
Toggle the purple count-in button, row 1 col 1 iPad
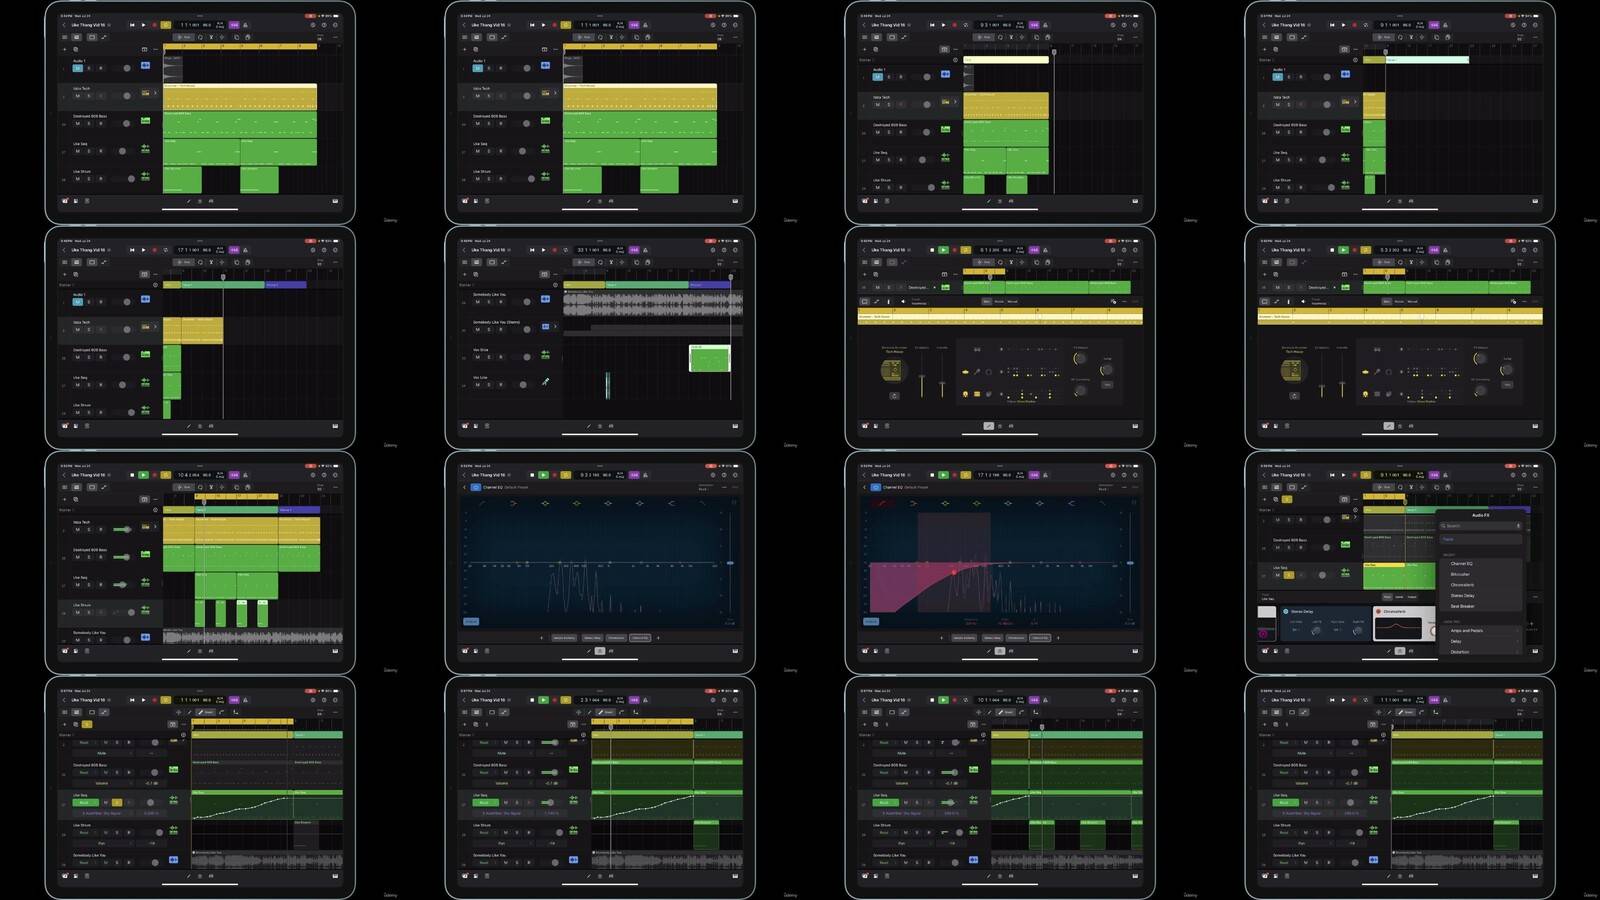point(234,25)
